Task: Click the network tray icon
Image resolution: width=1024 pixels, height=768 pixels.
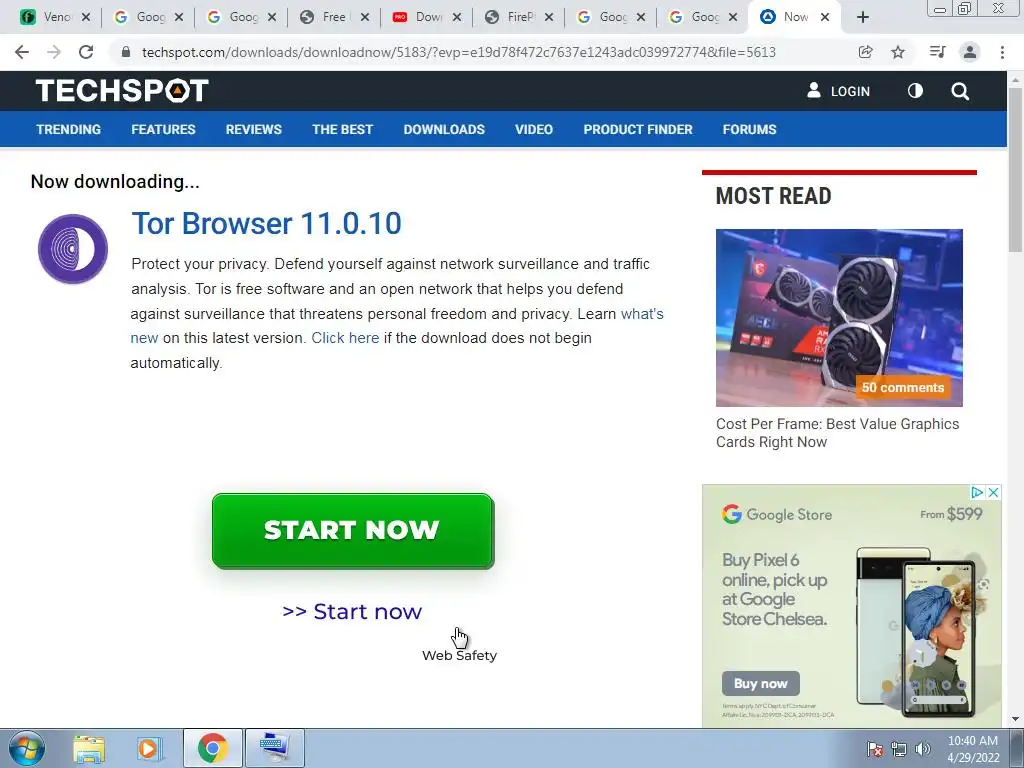Action: point(899,748)
